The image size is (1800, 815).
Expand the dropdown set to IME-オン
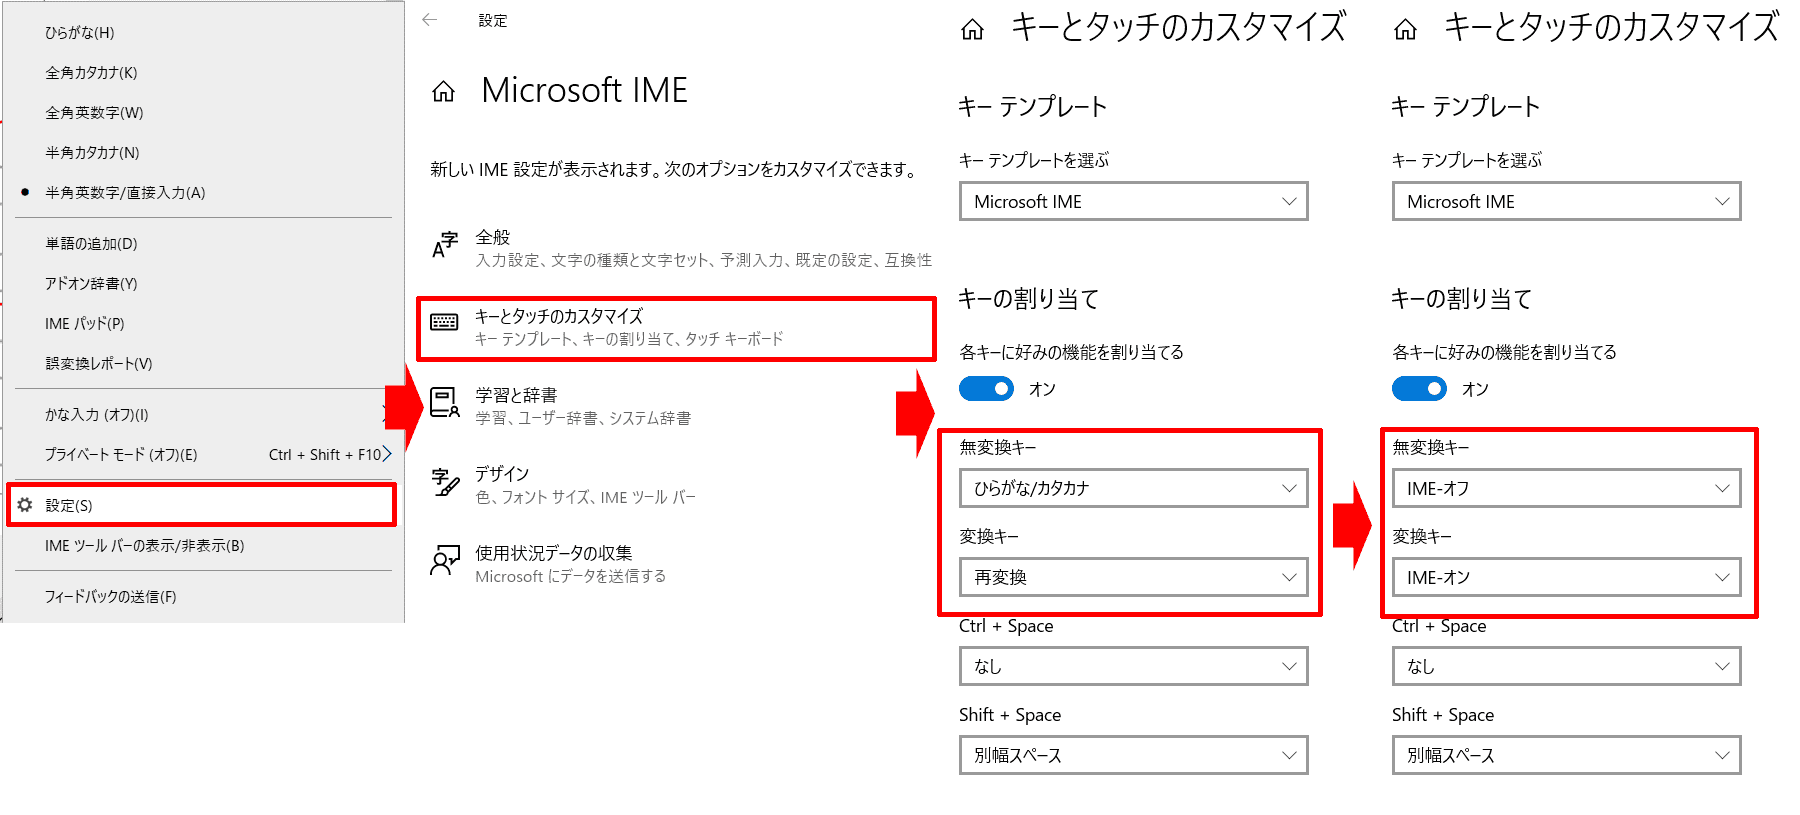(x=1566, y=577)
